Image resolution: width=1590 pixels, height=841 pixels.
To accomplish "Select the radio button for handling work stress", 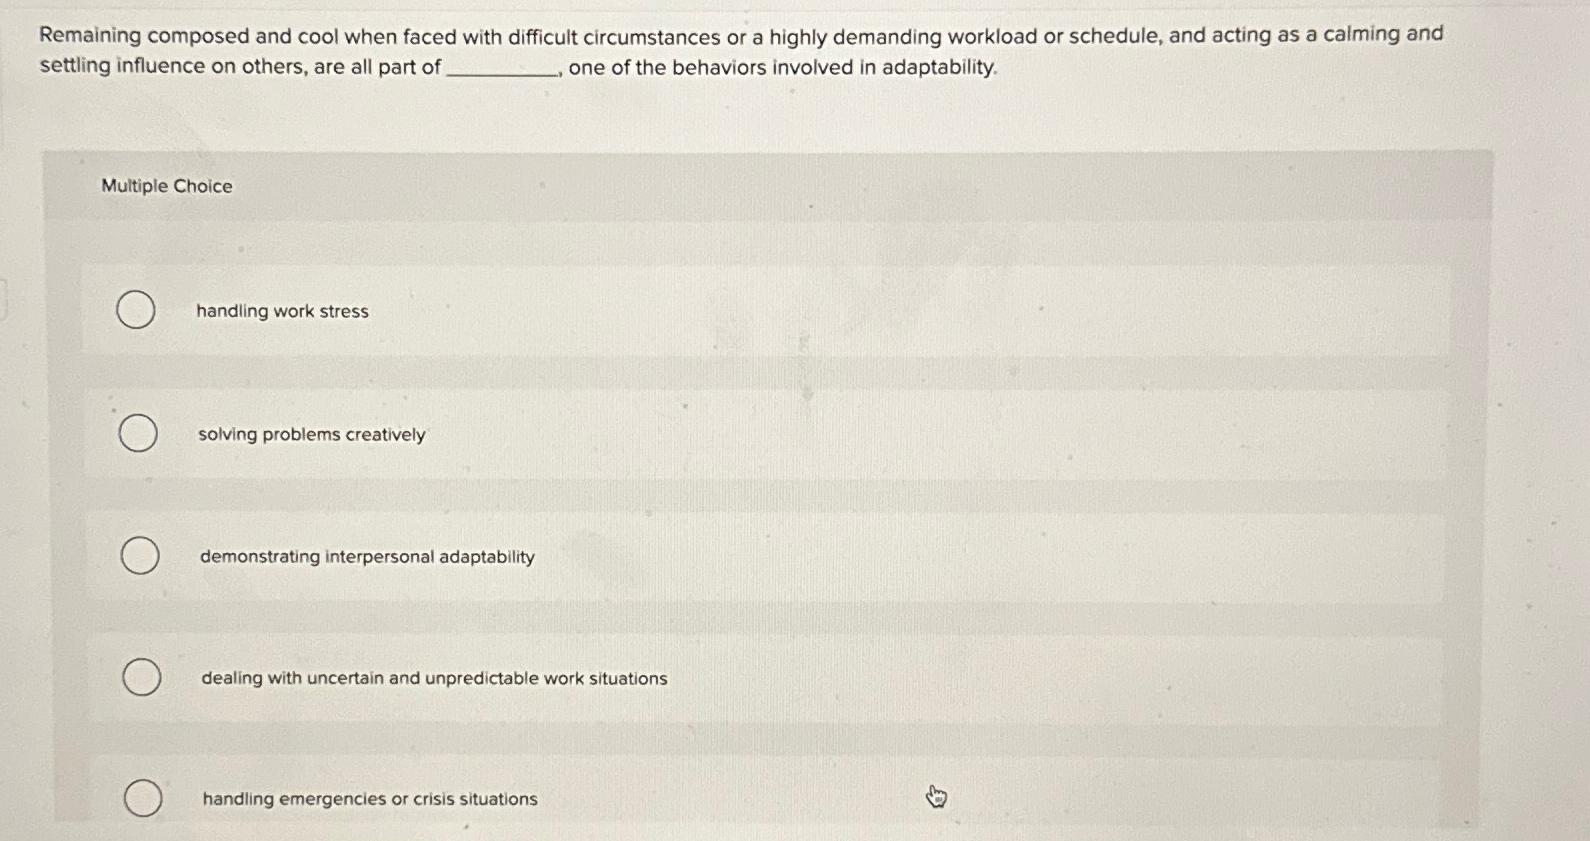I will coord(138,311).
